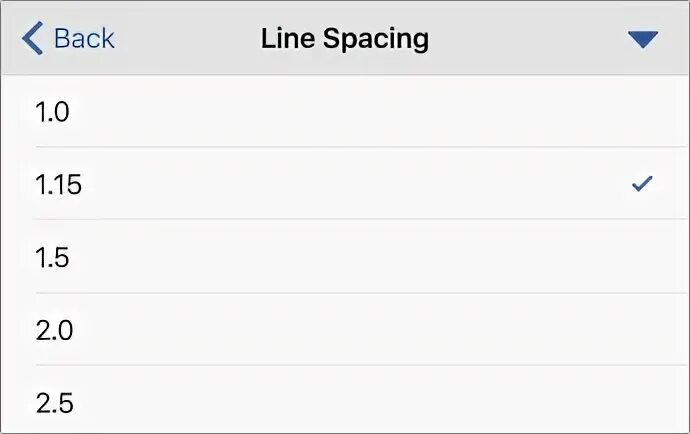Screen dimensions: 690x434
Task: Choose 1.5 line spacing
Action: pos(53,257)
